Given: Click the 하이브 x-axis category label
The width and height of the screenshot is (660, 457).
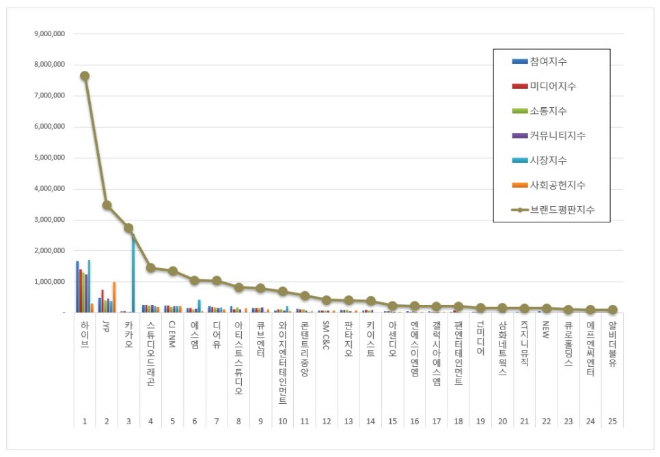Looking at the screenshot, I should pos(85,332).
